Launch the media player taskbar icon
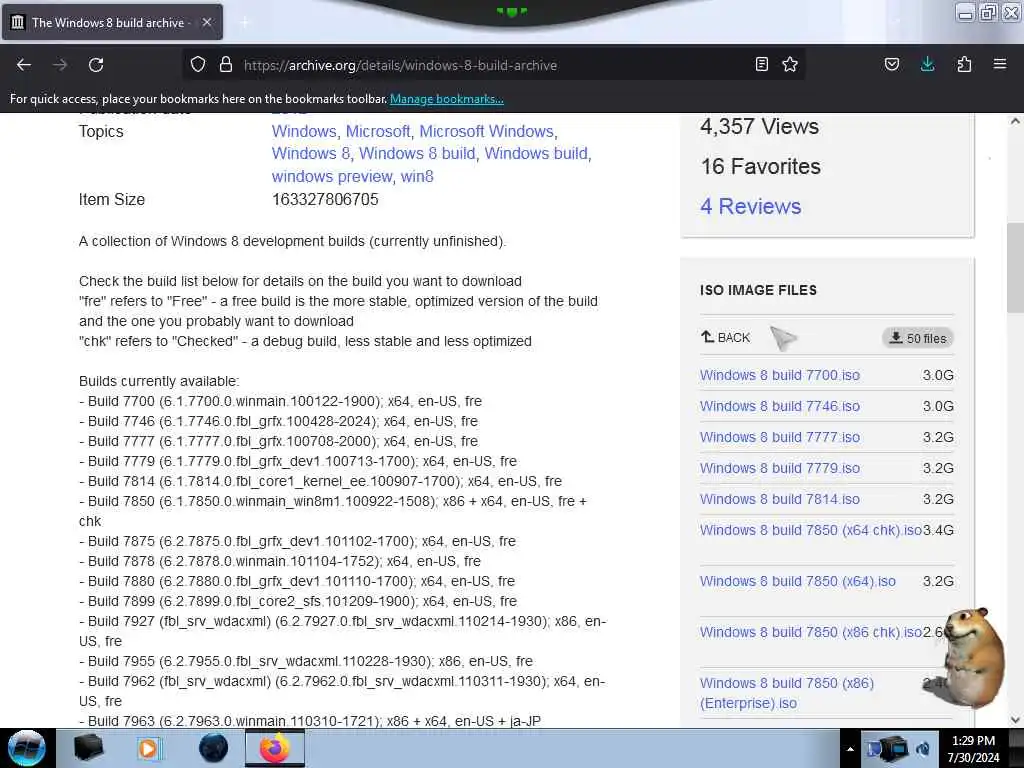 click(x=149, y=748)
